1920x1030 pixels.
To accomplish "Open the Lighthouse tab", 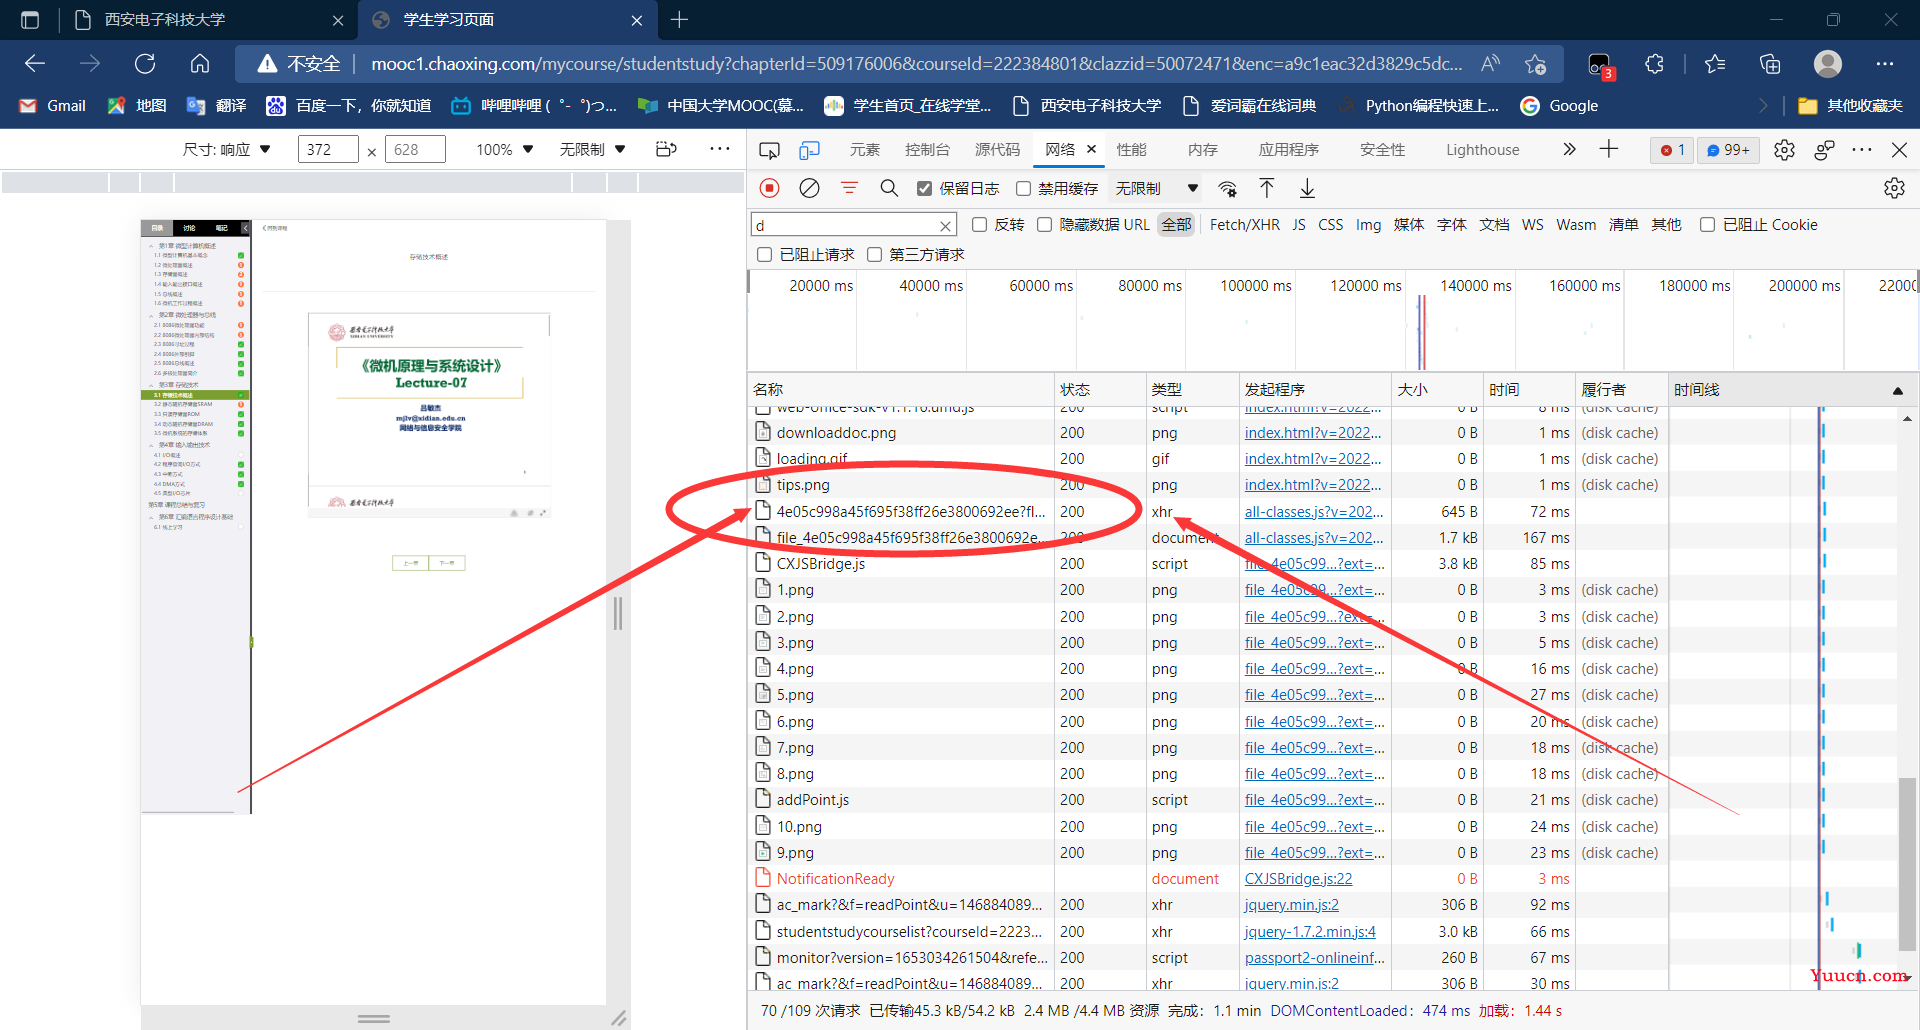I will 1482,150.
